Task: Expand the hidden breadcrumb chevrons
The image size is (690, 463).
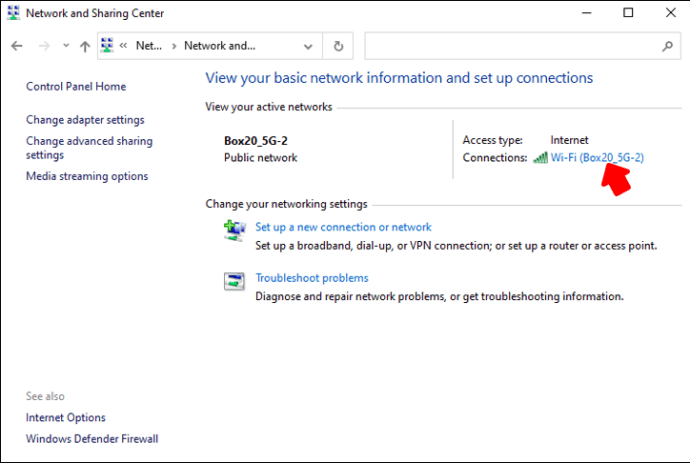Action: (123, 46)
